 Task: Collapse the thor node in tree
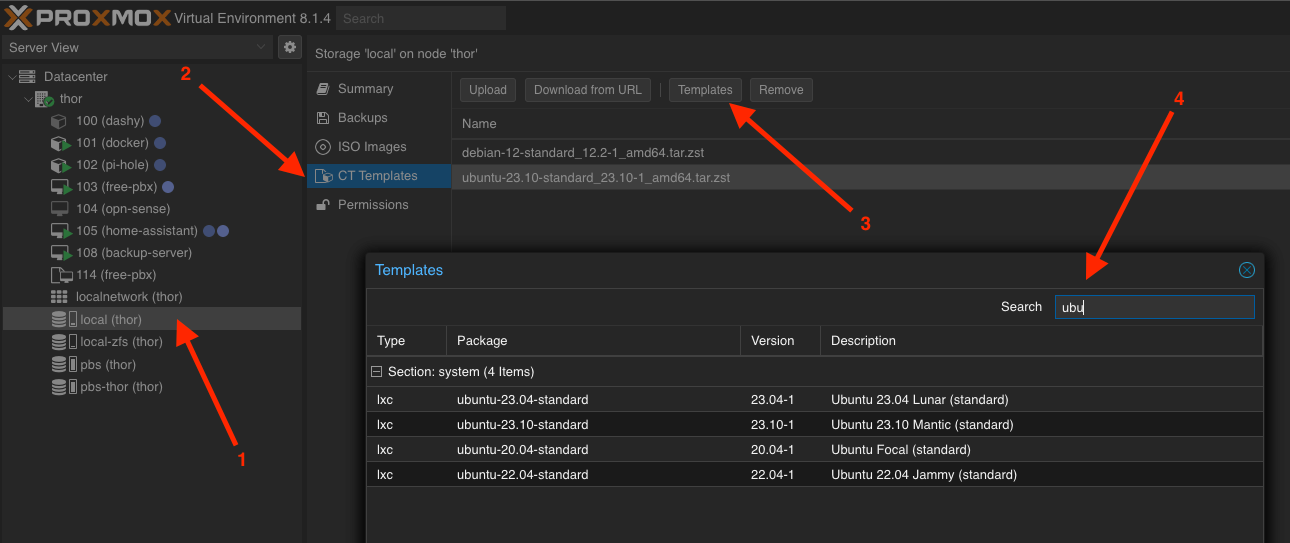(x=28, y=99)
